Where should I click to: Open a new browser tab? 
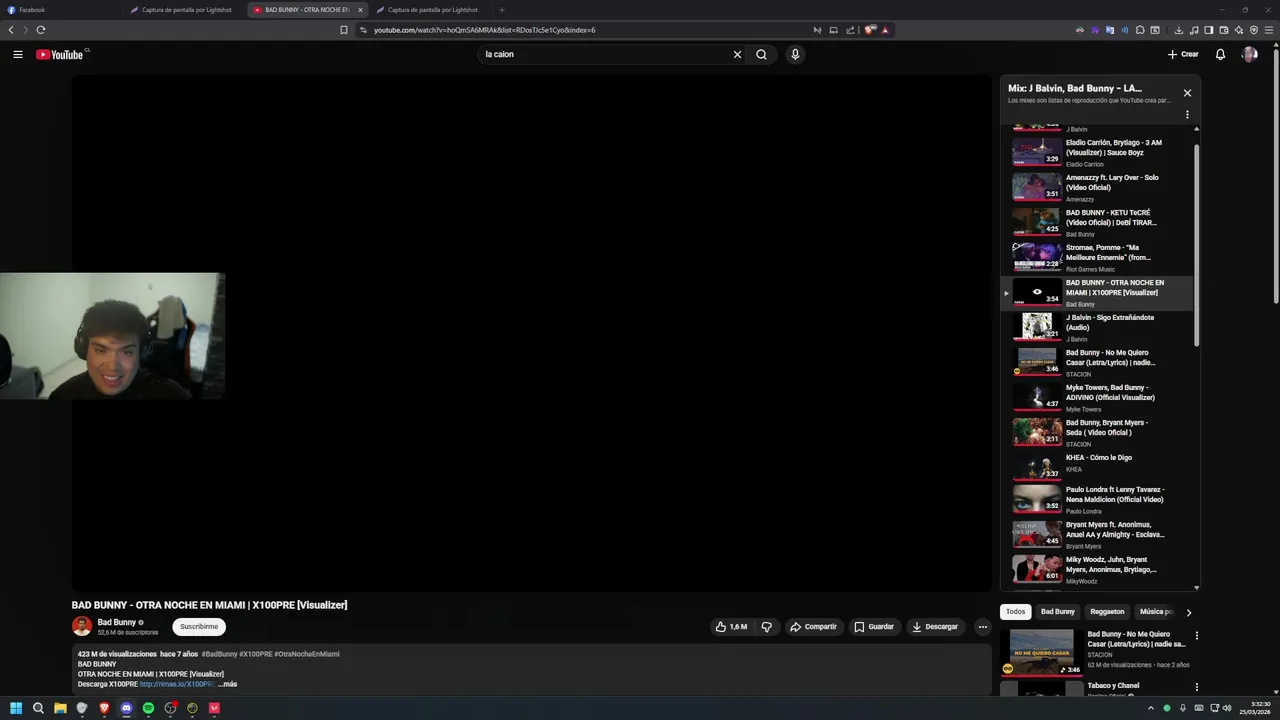[502, 10]
